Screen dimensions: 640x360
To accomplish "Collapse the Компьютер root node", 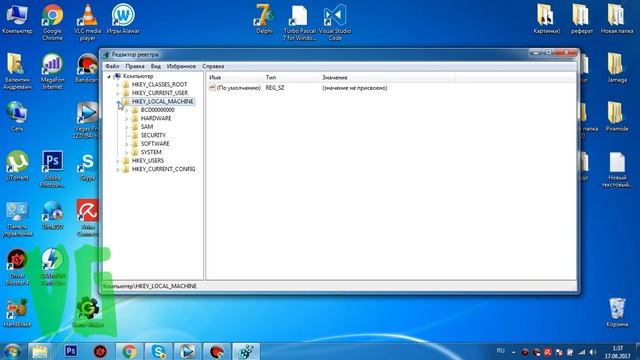I will point(109,76).
